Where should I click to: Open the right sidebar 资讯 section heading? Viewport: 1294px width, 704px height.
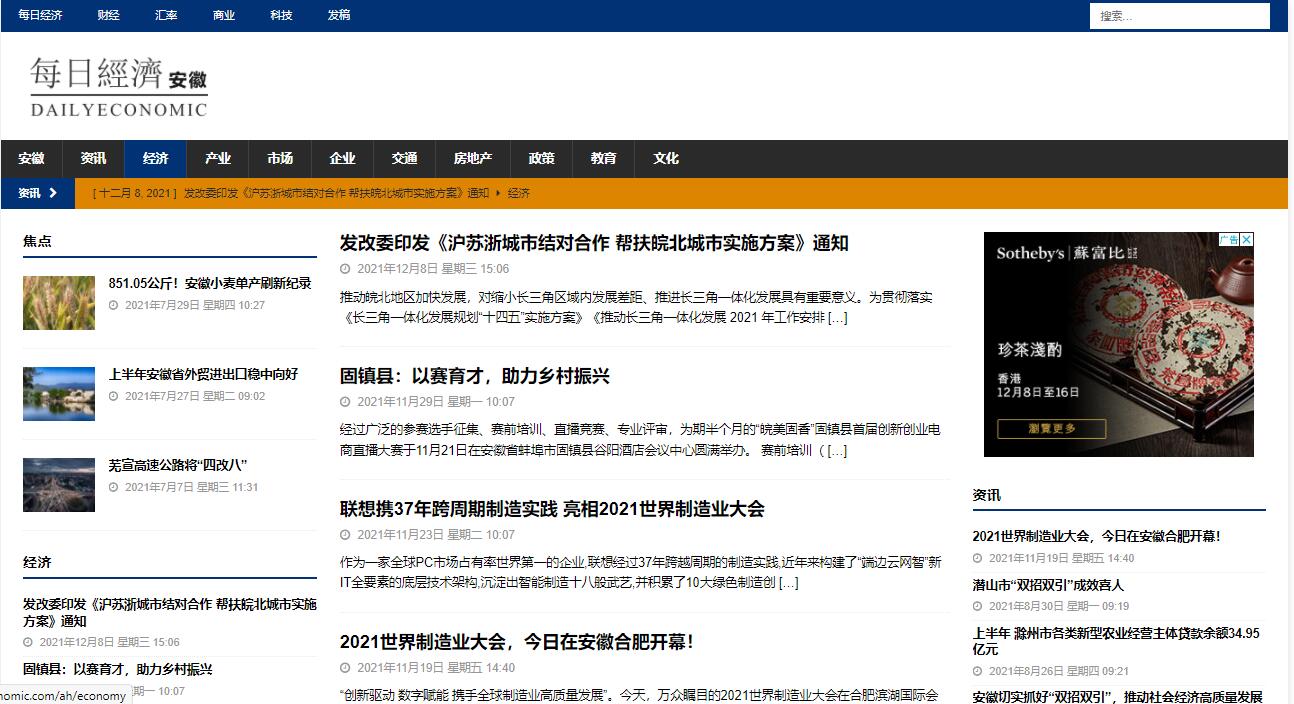(x=986, y=495)
